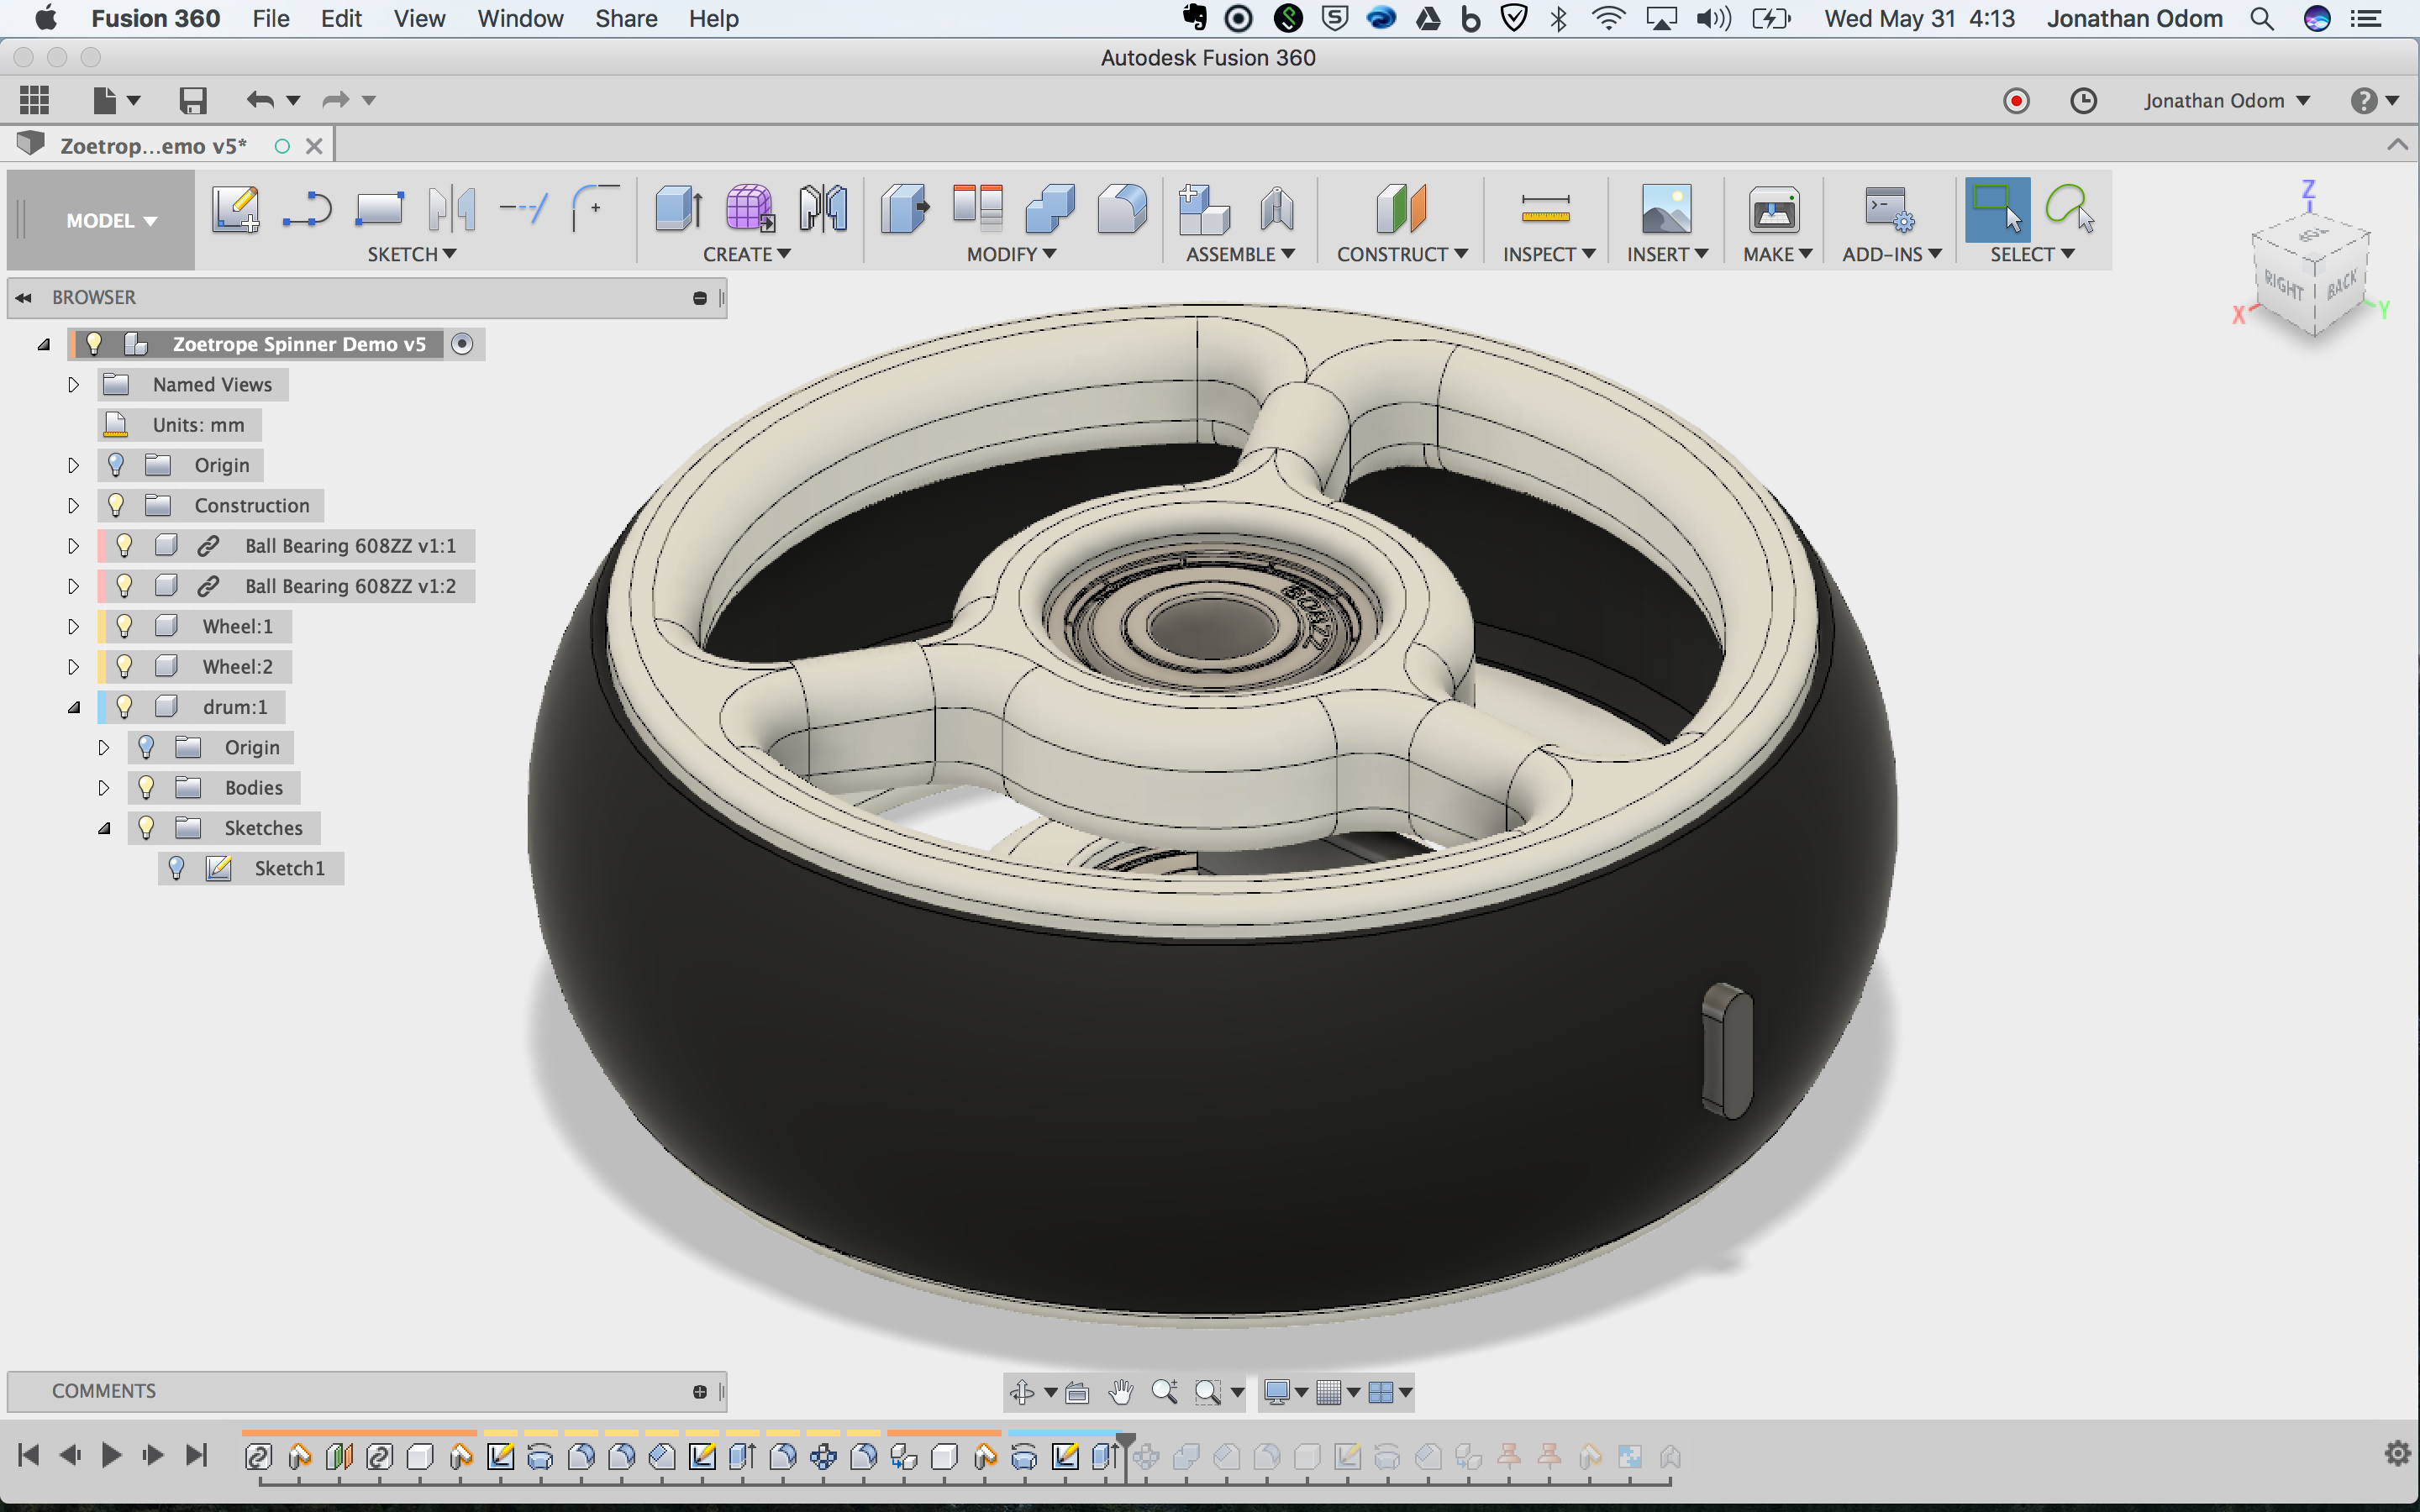Image resolution: width=2420 pixels, height=1512 pixels.
Task: Open the job status clock icon
Action: coord(2083,100)
